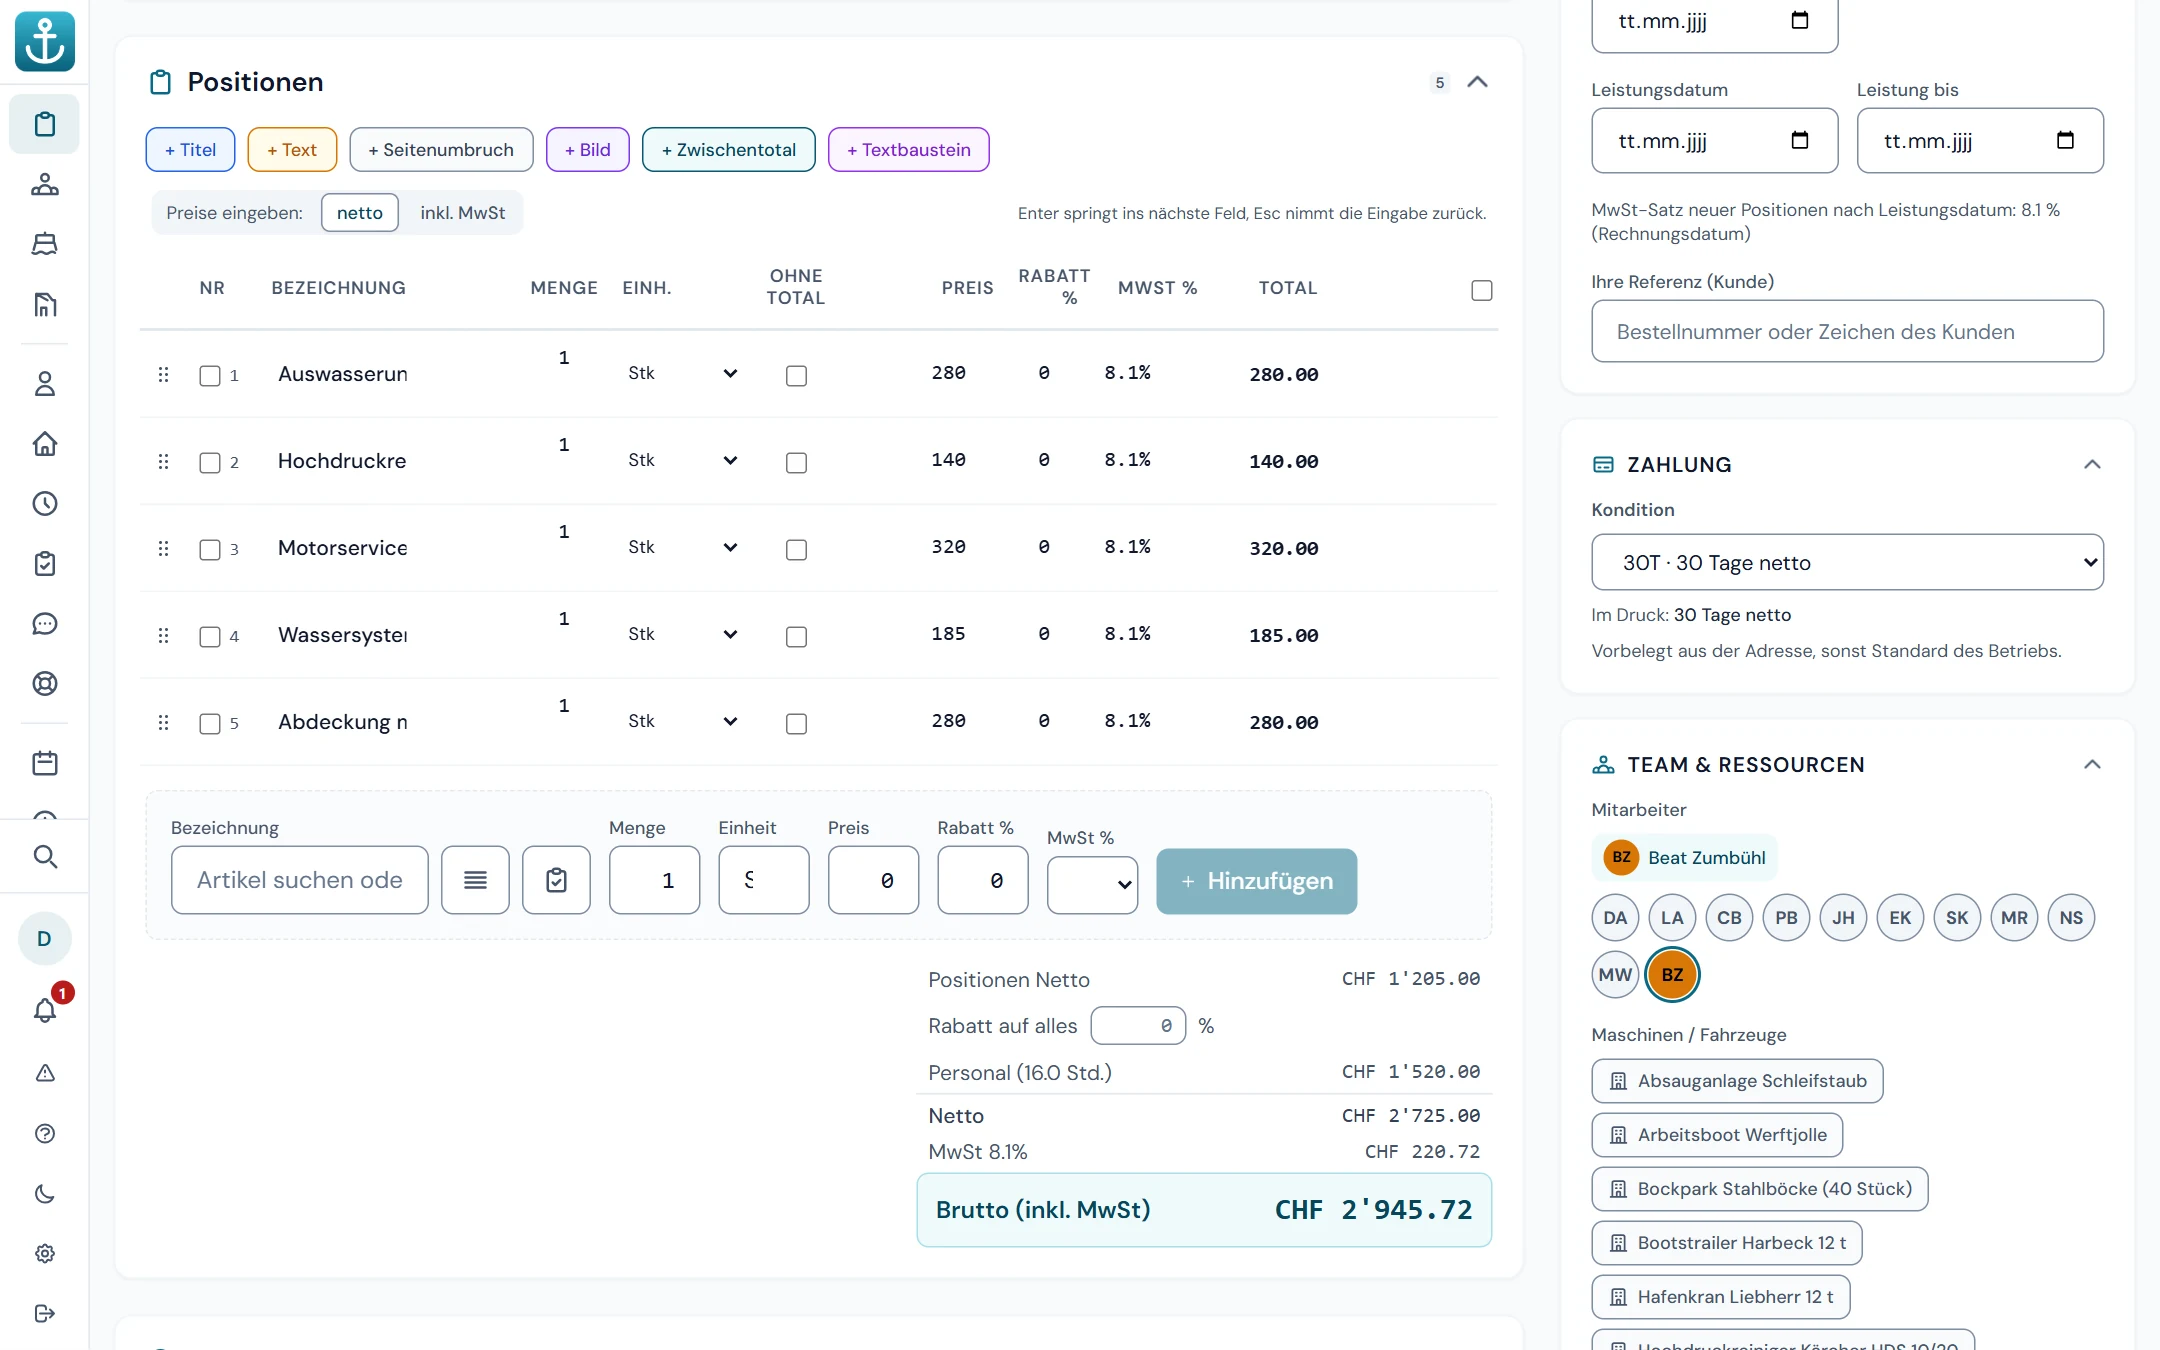Open the settings gear icon

click(x=45, y=1254)
